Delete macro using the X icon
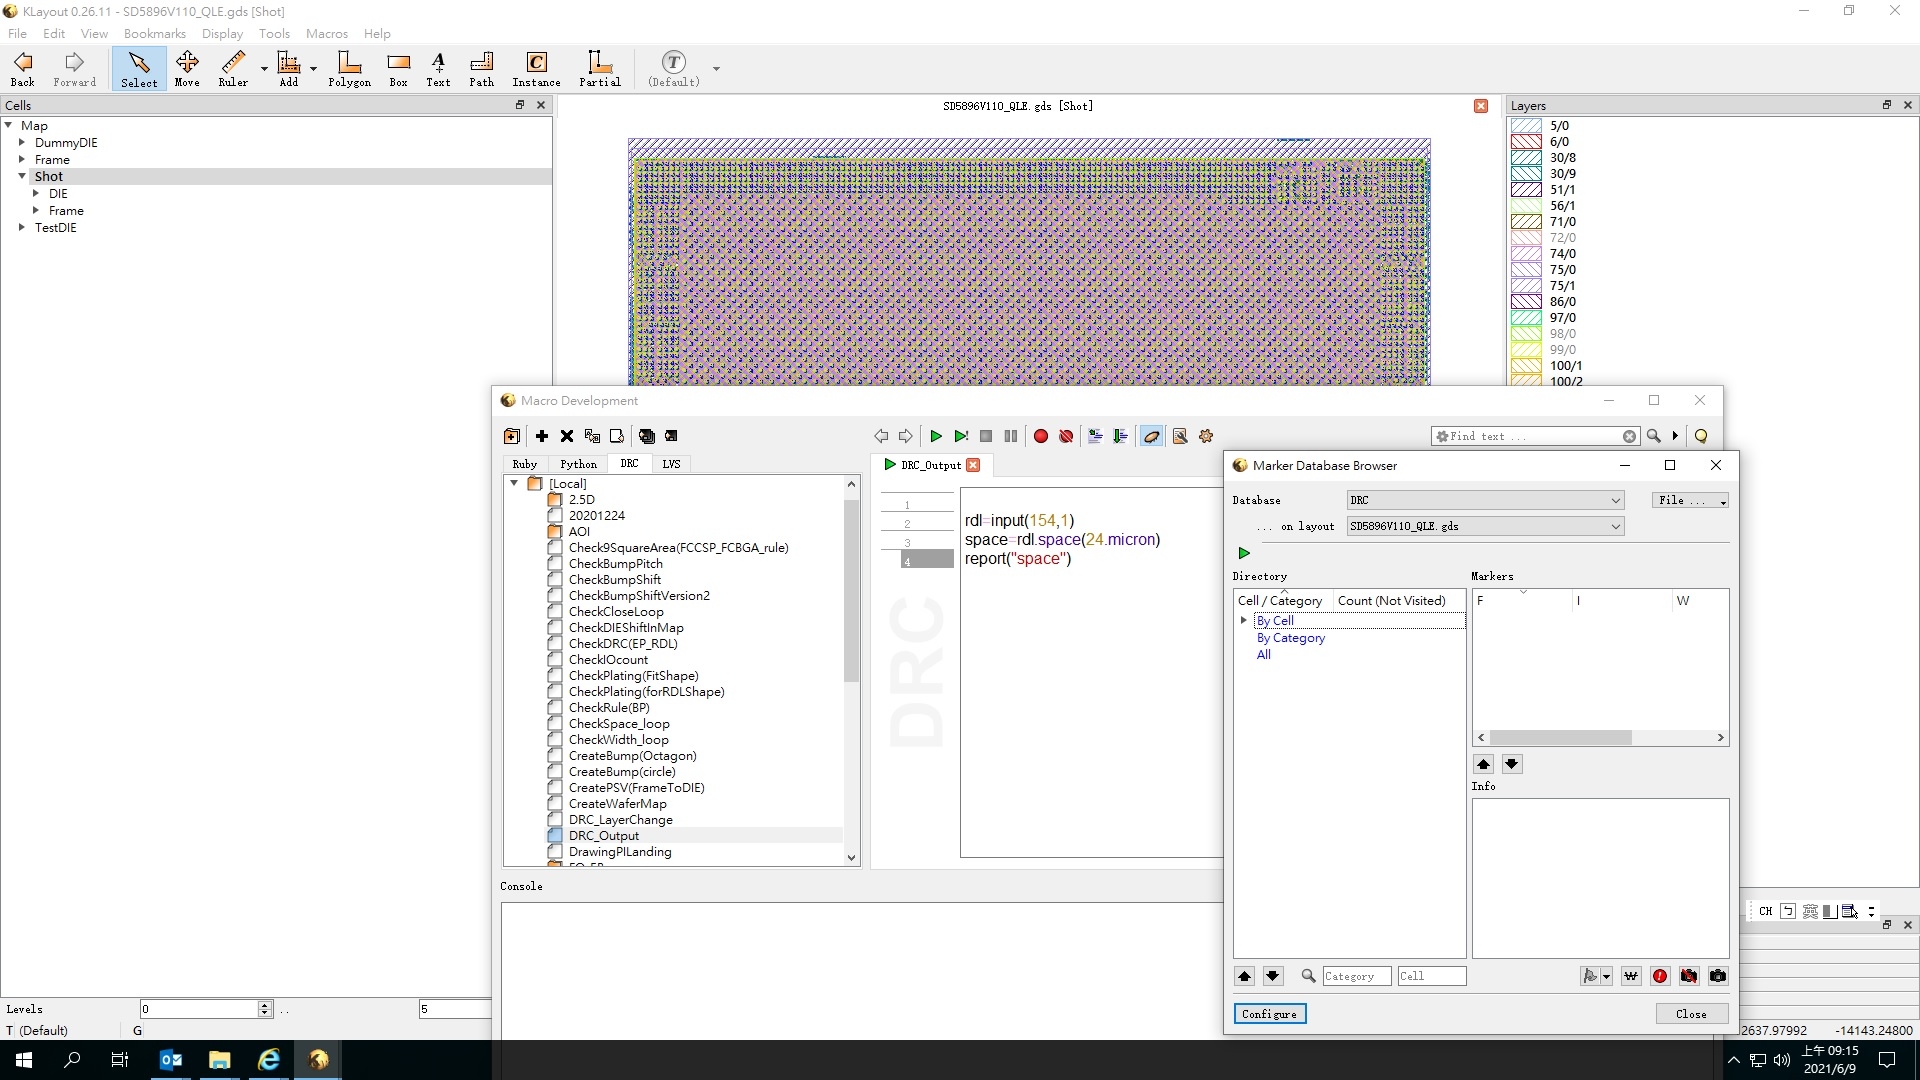The image size is (1920, 1080). (x=567, y=436)
